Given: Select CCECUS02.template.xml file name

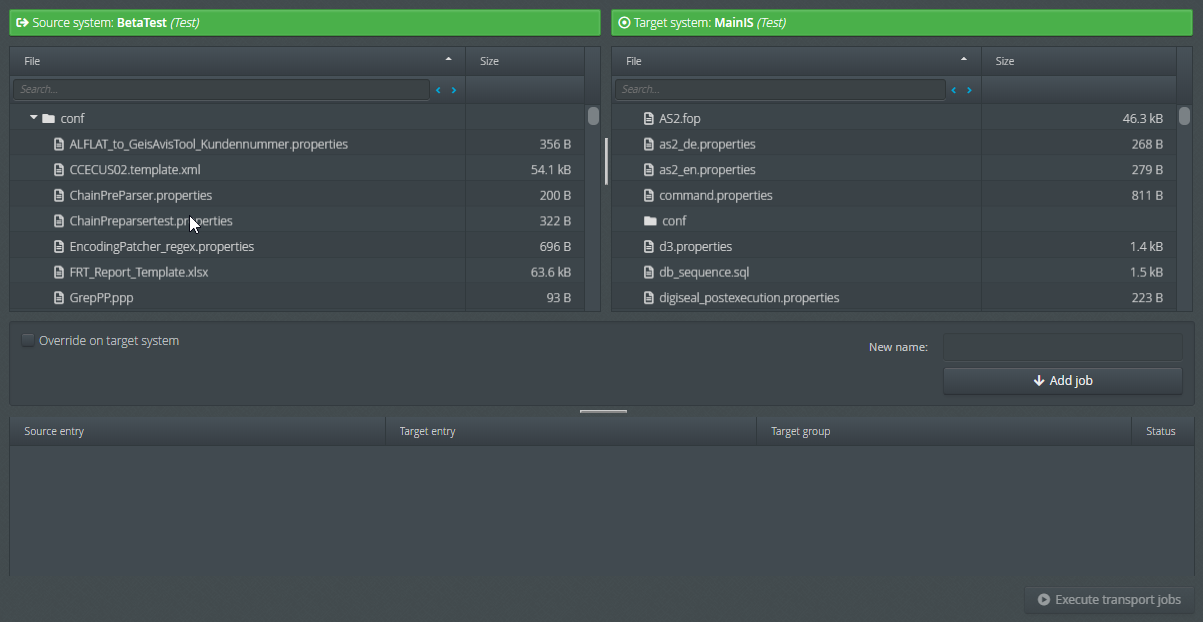Looking at the screenshot, I should point(135,170).
